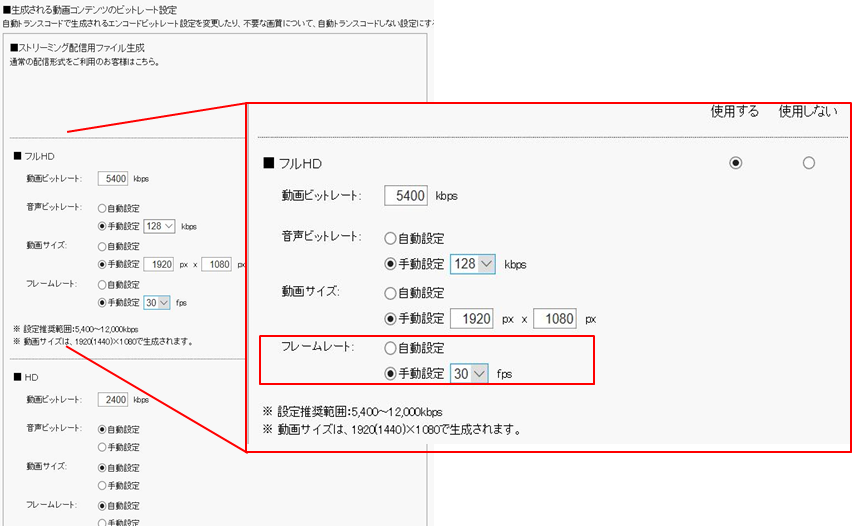Choose 手動設定 for HD 動画サイズ
852x526 pixels.
pos(103,484)
